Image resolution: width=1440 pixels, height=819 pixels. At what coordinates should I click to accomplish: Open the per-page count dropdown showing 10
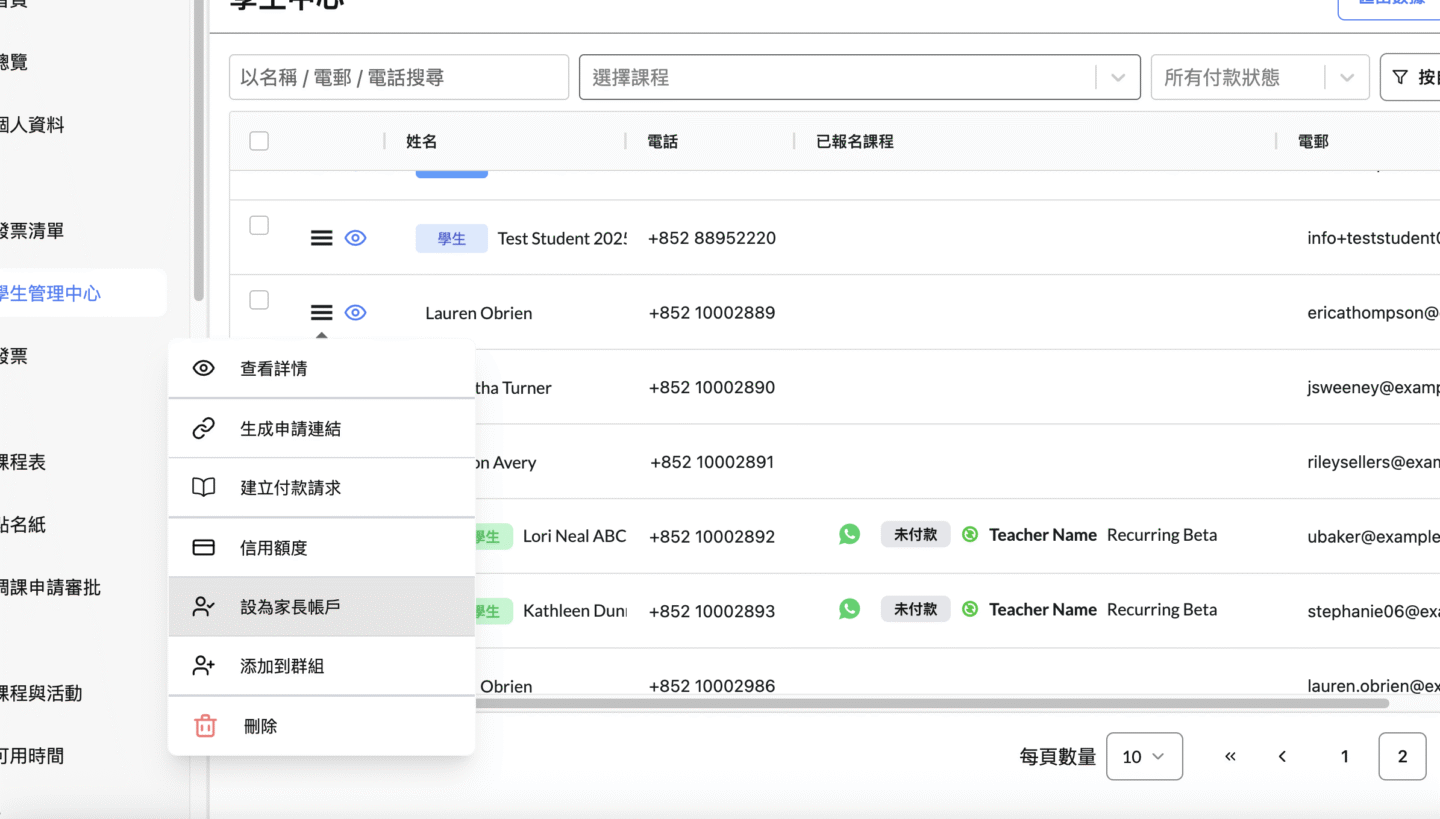(x=1144, y=757)
